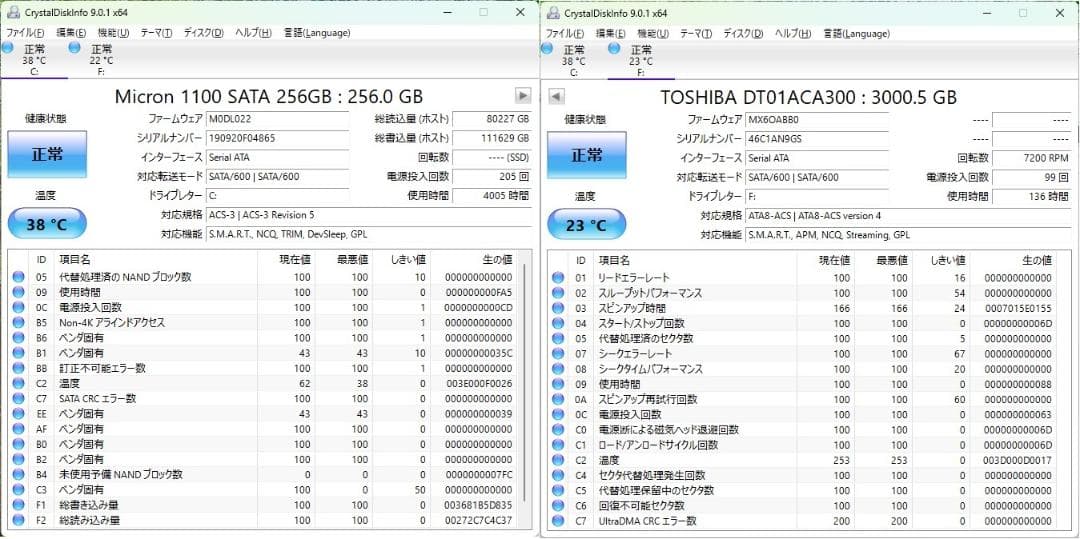Click the 38 °C temperature button
This screenshot has width=1080, height=539.
[47, 224]
